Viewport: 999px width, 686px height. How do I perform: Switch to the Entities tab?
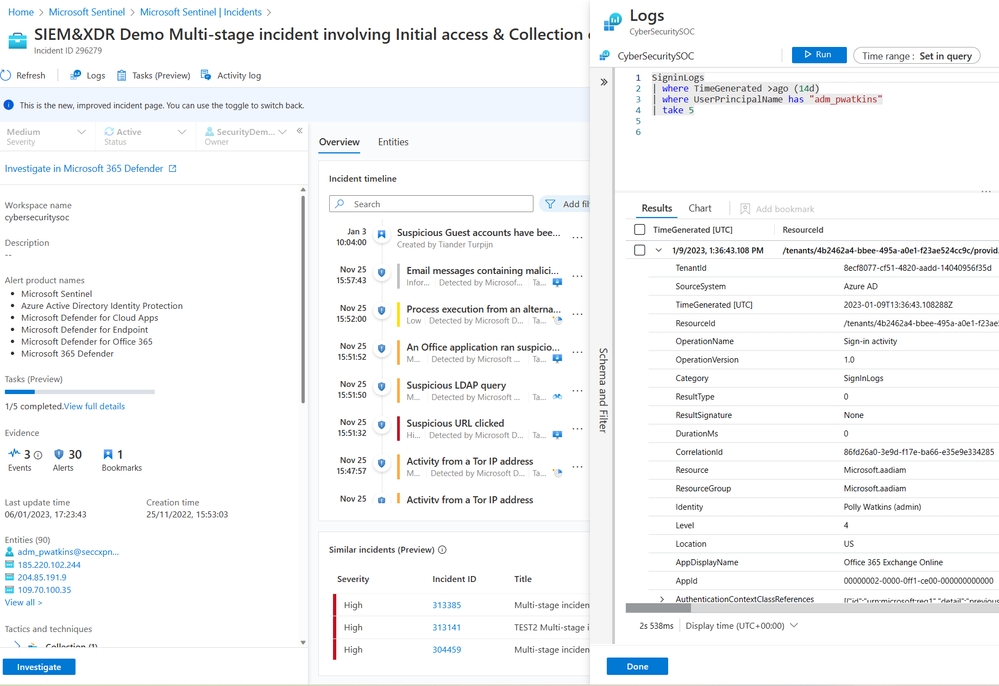[x=393, y=141]
